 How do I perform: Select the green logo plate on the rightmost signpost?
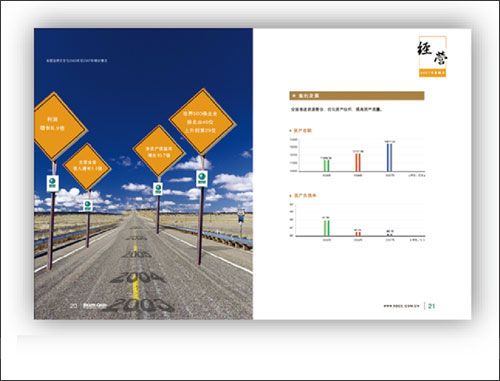coord(202,178)
